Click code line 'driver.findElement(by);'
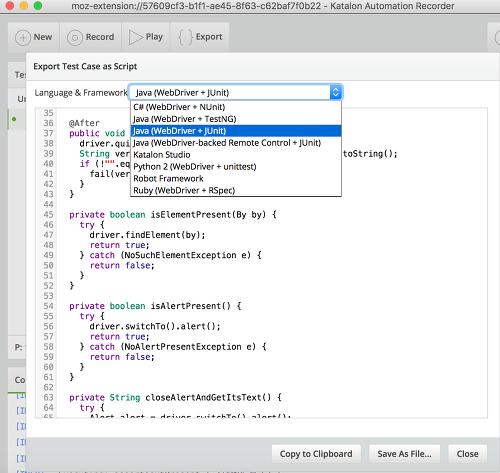Screen dimensions: 500x473 coord(147,235)
